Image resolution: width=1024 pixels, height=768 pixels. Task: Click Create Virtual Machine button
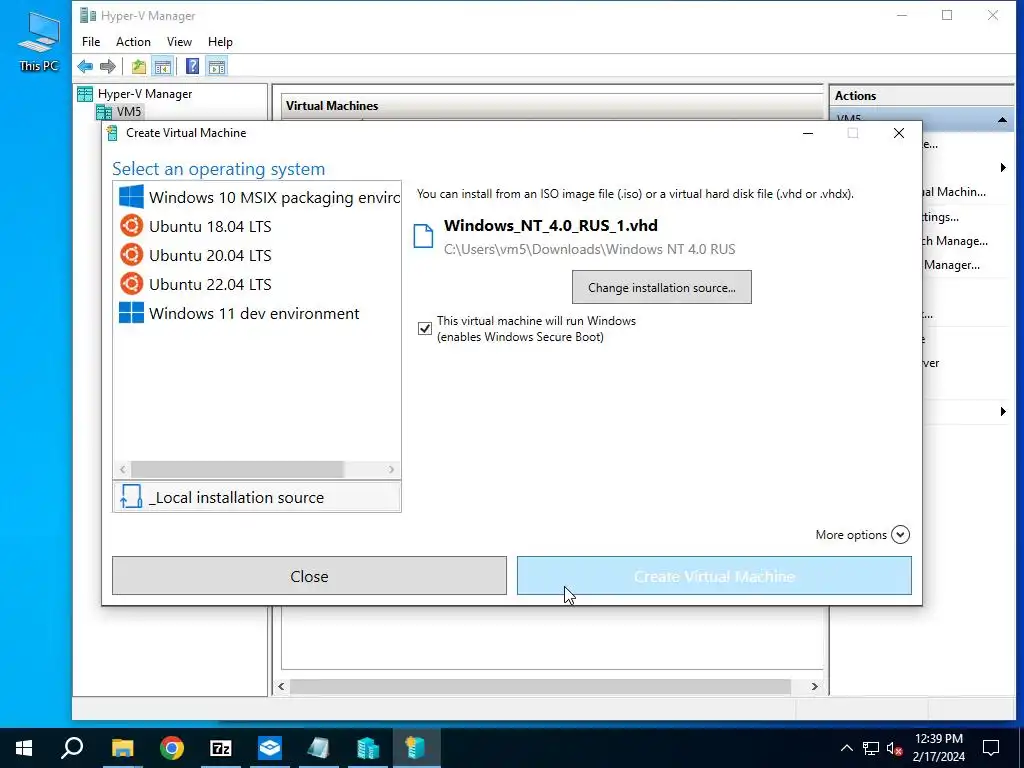pyautogui.click(x=714, y=576)
